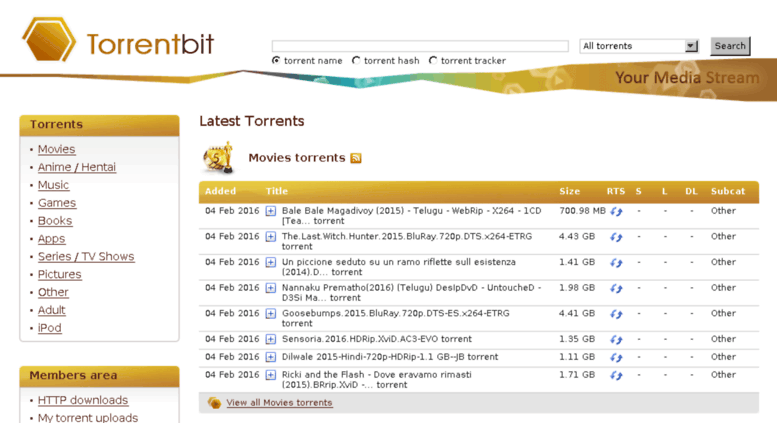This screenshot has height=423, width=777.
Task: Refresh tracker stats for Nannaku Prematho
Action: point(616,289)
